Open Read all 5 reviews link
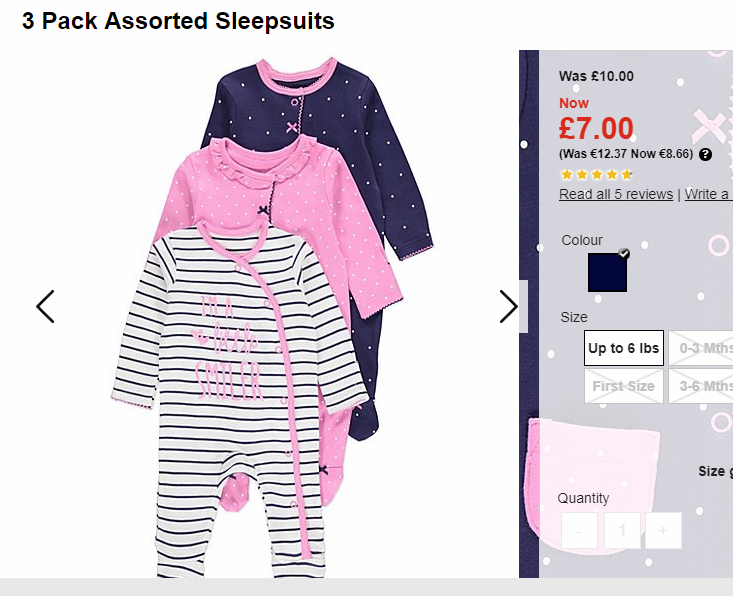 tap(616, 194)
